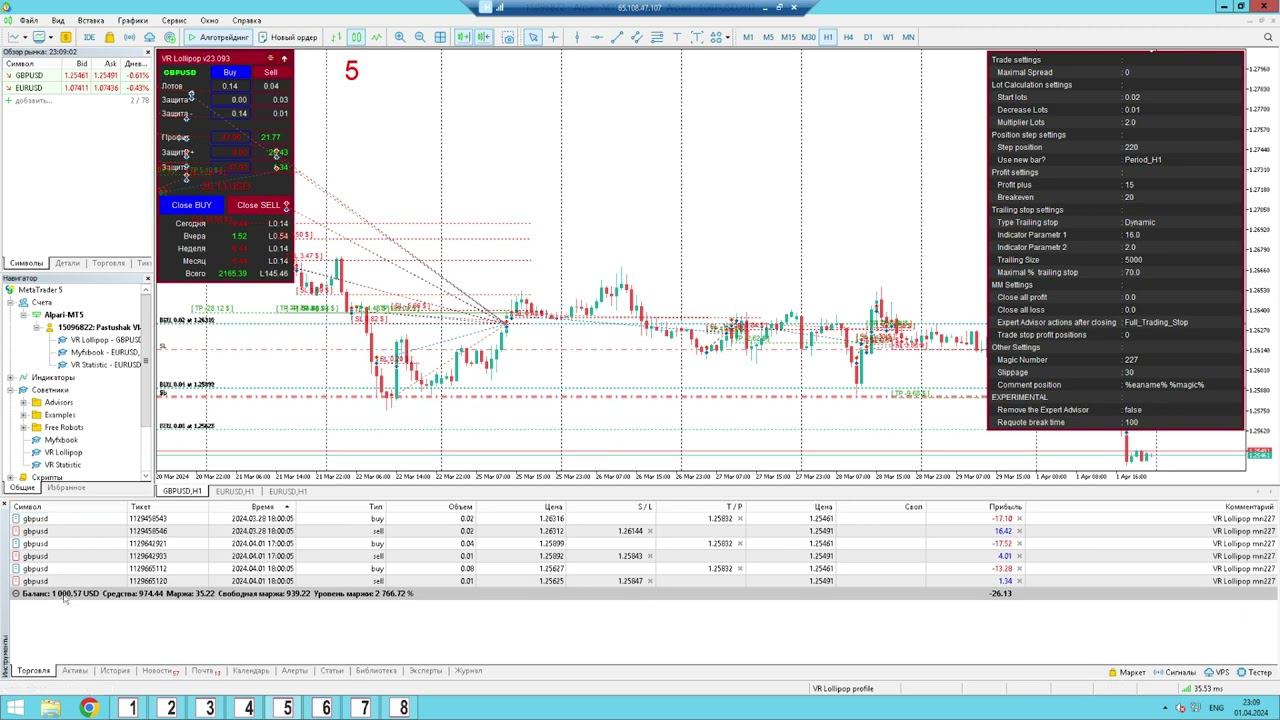Click the red Sell button
The height and width of the screenshot is (720, 1280).
(271, 72)
